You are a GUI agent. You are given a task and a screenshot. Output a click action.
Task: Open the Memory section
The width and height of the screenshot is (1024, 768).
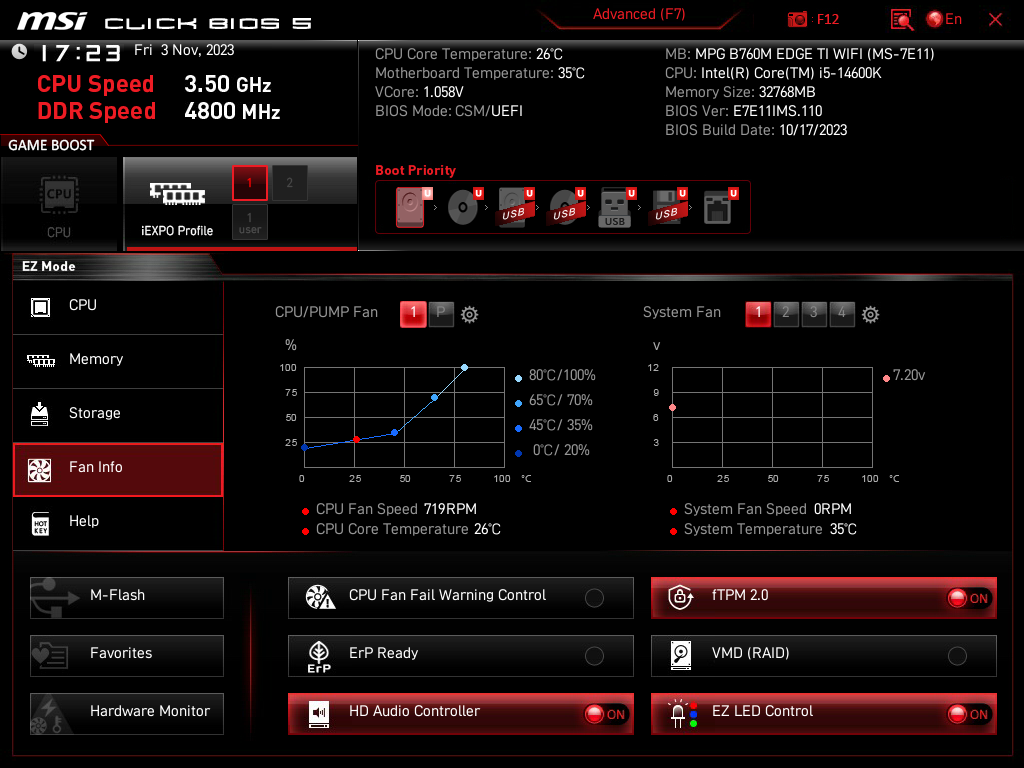[118, 360]
